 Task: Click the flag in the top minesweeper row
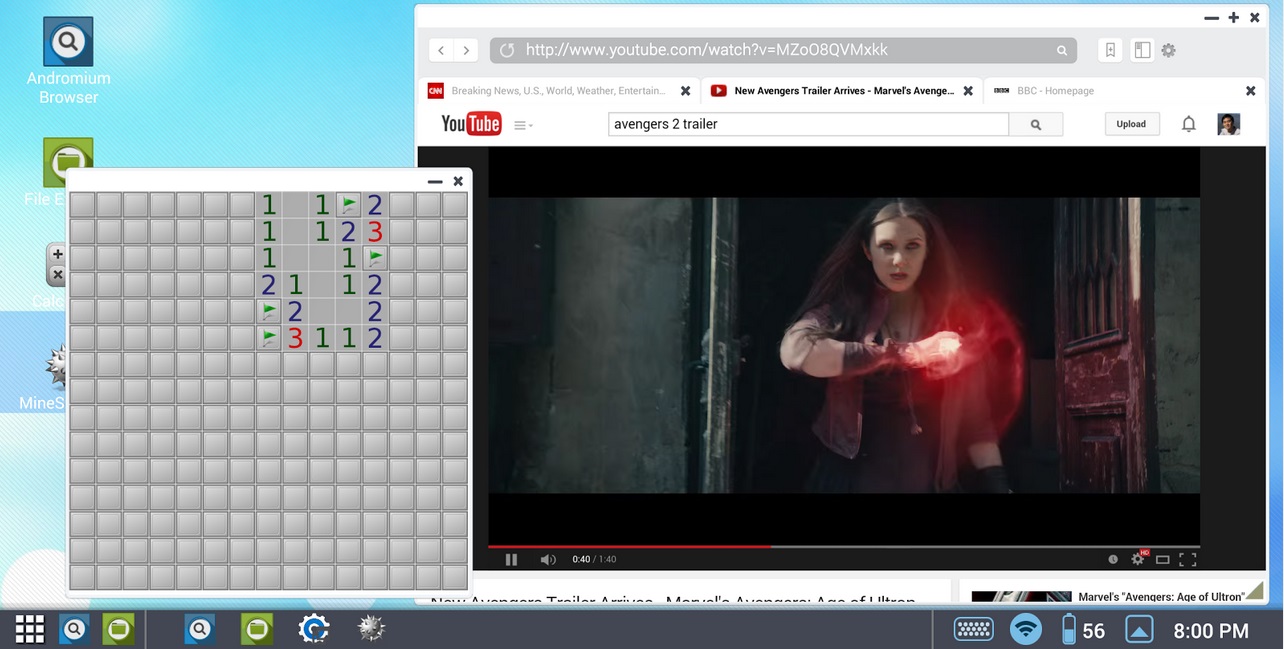(x=348, y=205)
